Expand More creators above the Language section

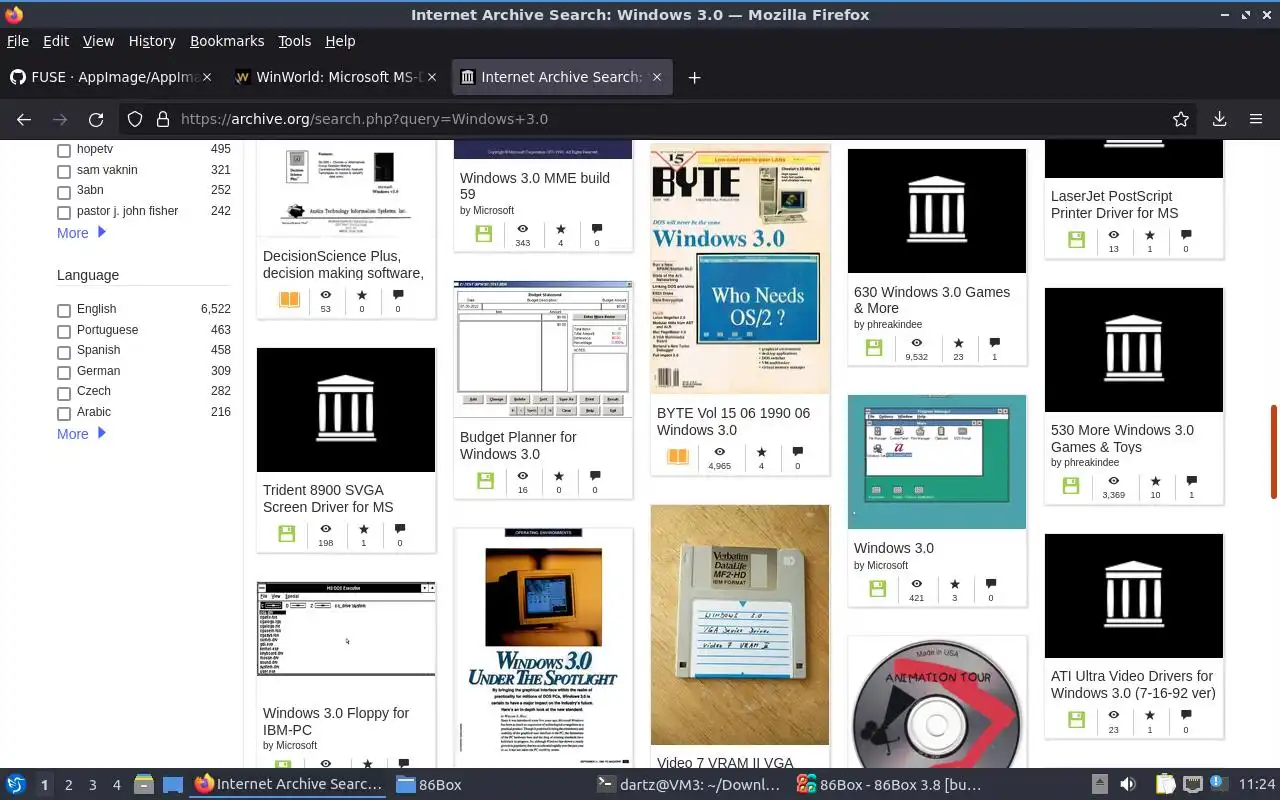coord(81,233)
